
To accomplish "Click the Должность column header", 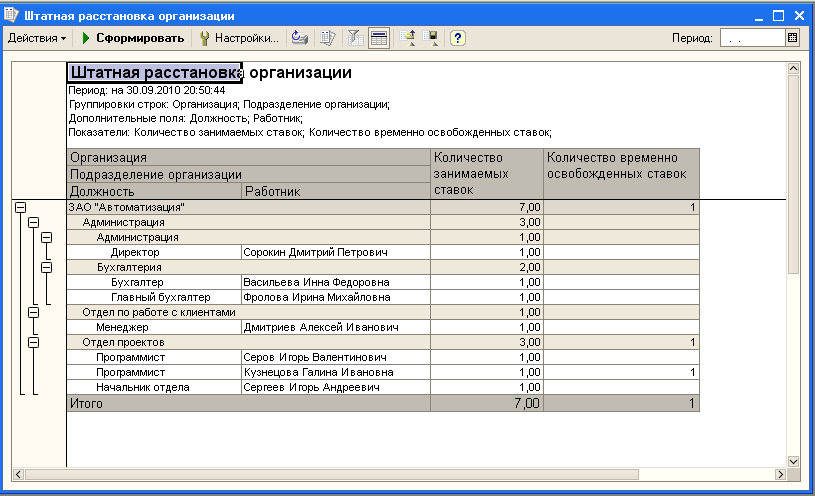I will (154, 191).
